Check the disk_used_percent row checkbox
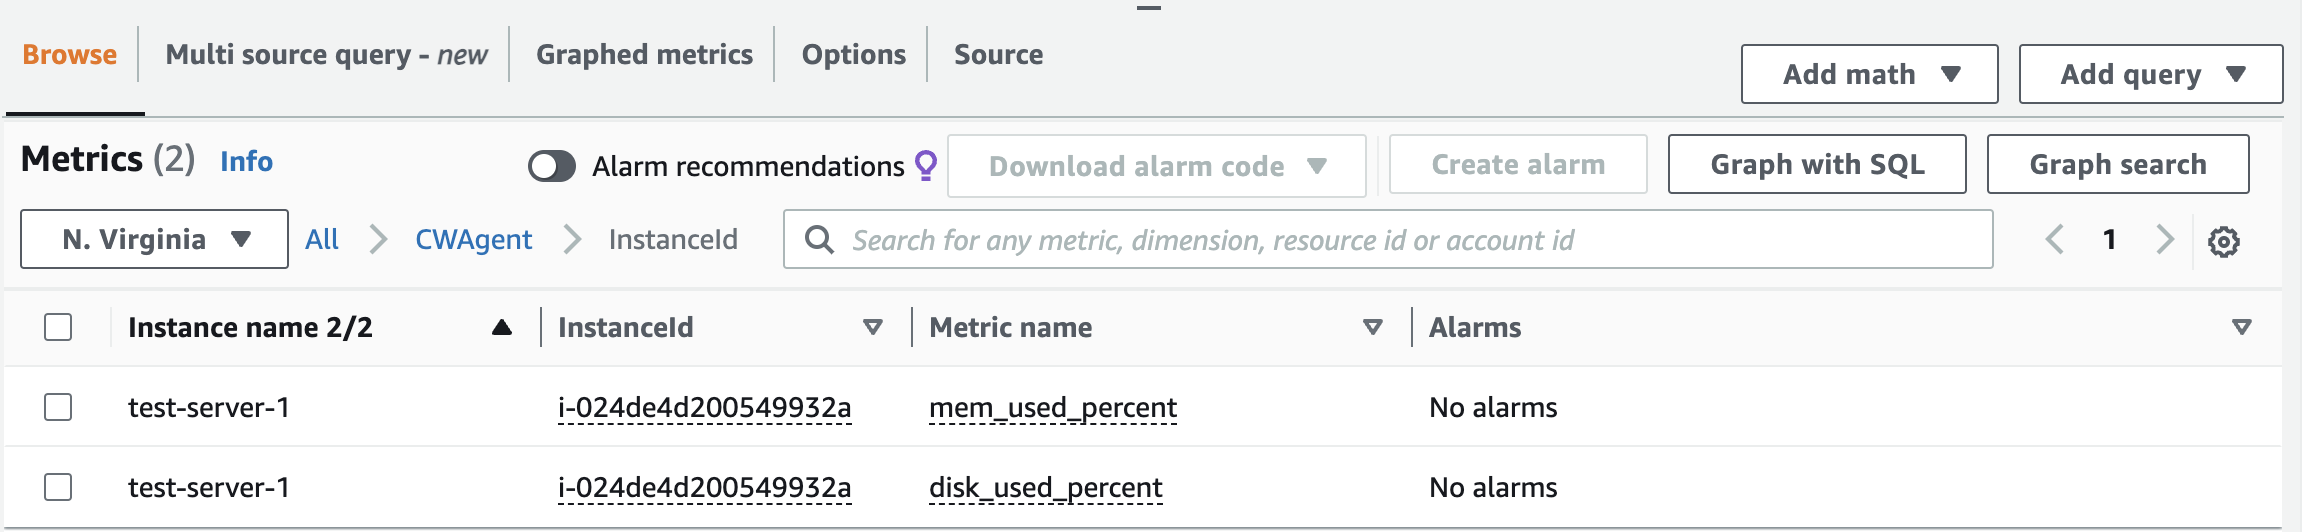 [x=58, y=487]
